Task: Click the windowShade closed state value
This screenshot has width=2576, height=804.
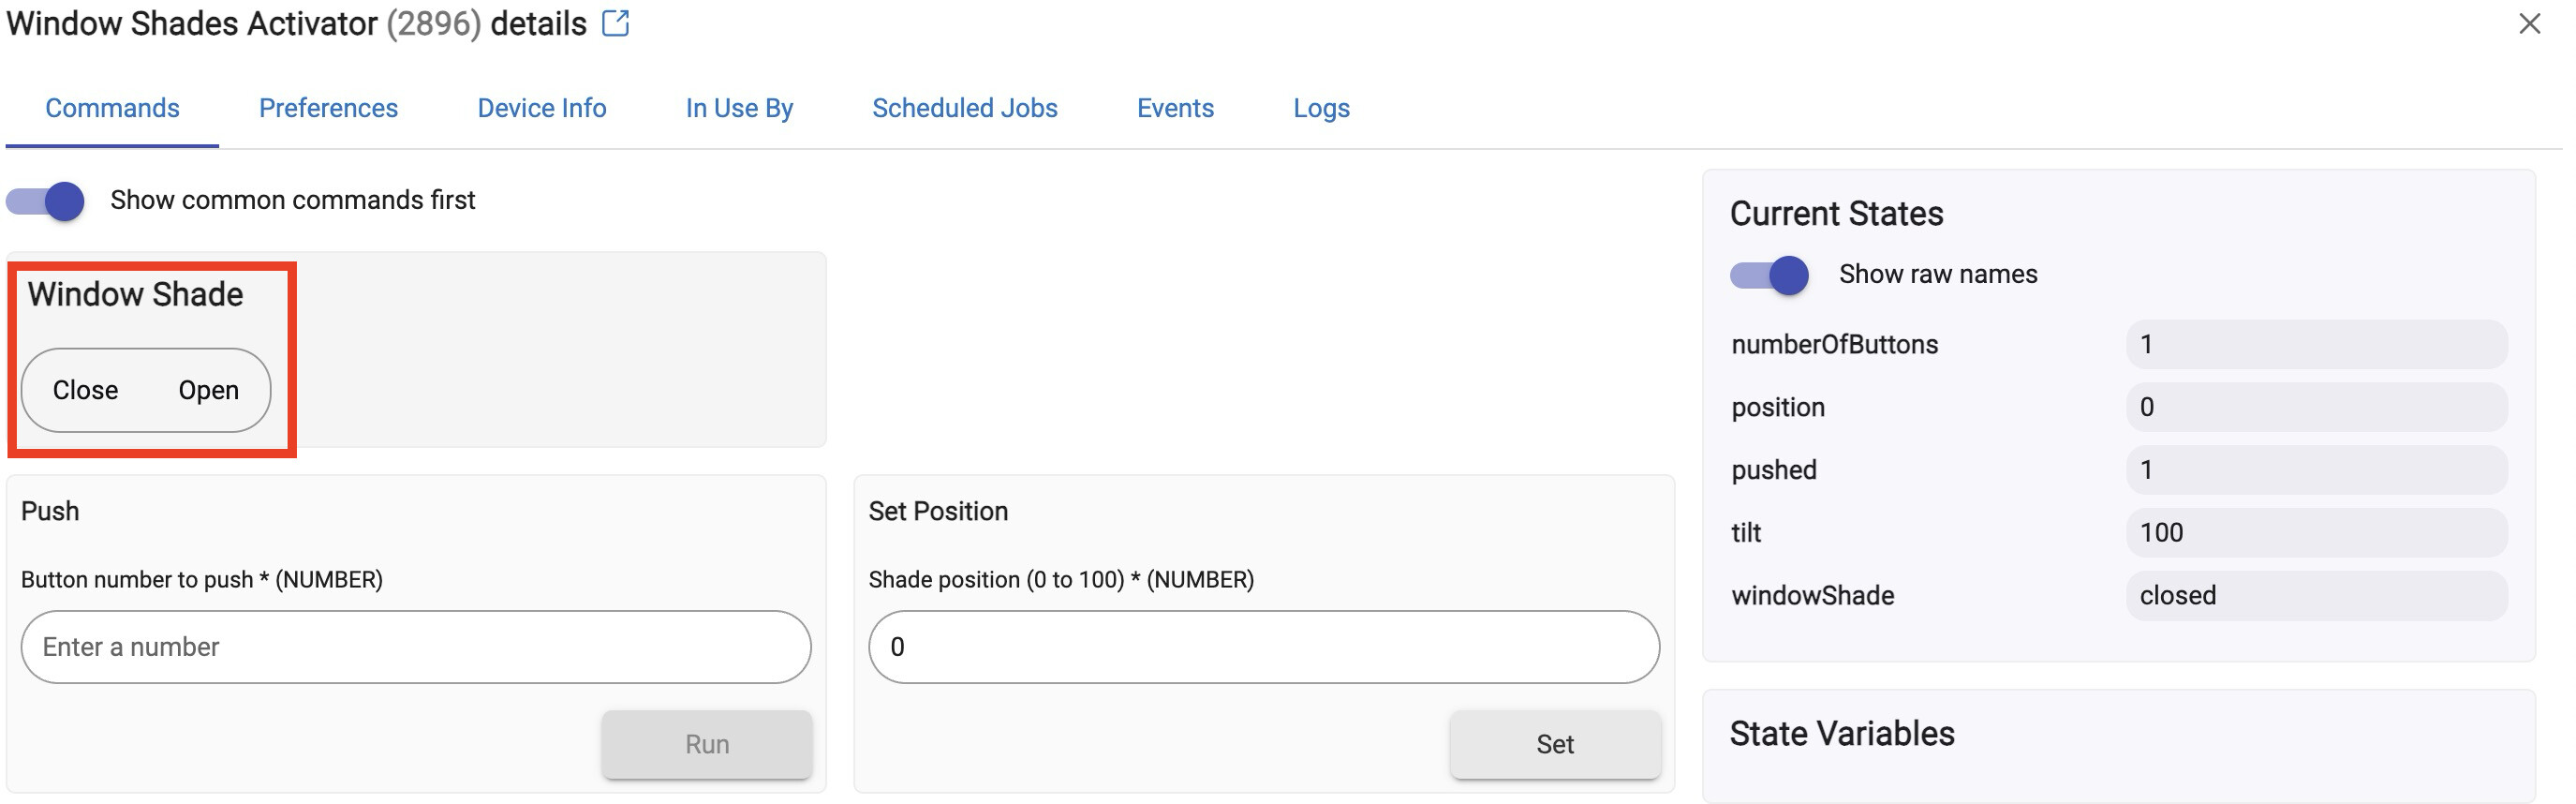Action: tap(2317, 596)
